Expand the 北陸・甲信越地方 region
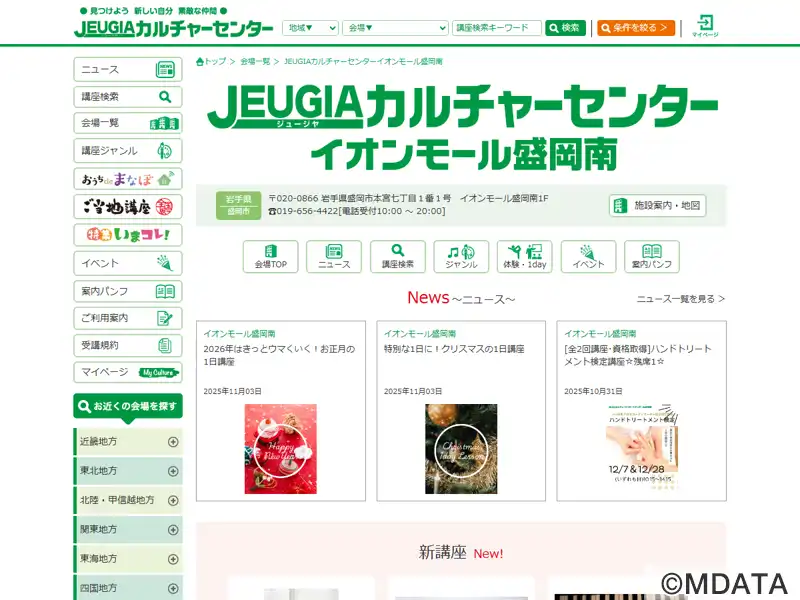The image size is (800, 600). coord(128,501)
